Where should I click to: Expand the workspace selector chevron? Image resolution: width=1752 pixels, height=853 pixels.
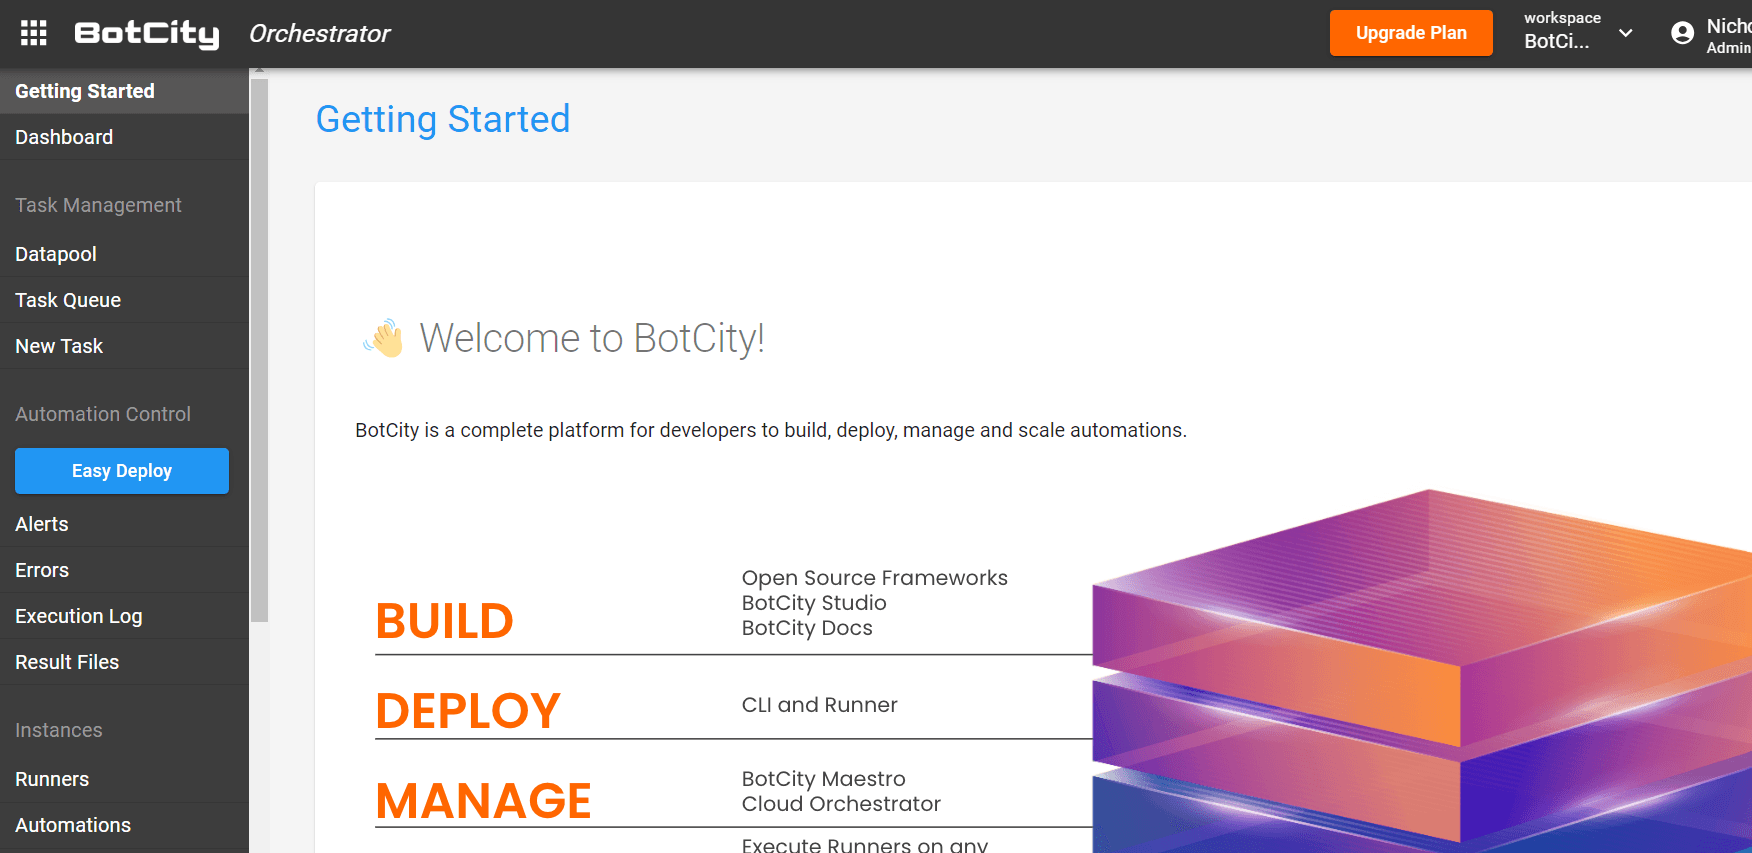point(1626,33)
